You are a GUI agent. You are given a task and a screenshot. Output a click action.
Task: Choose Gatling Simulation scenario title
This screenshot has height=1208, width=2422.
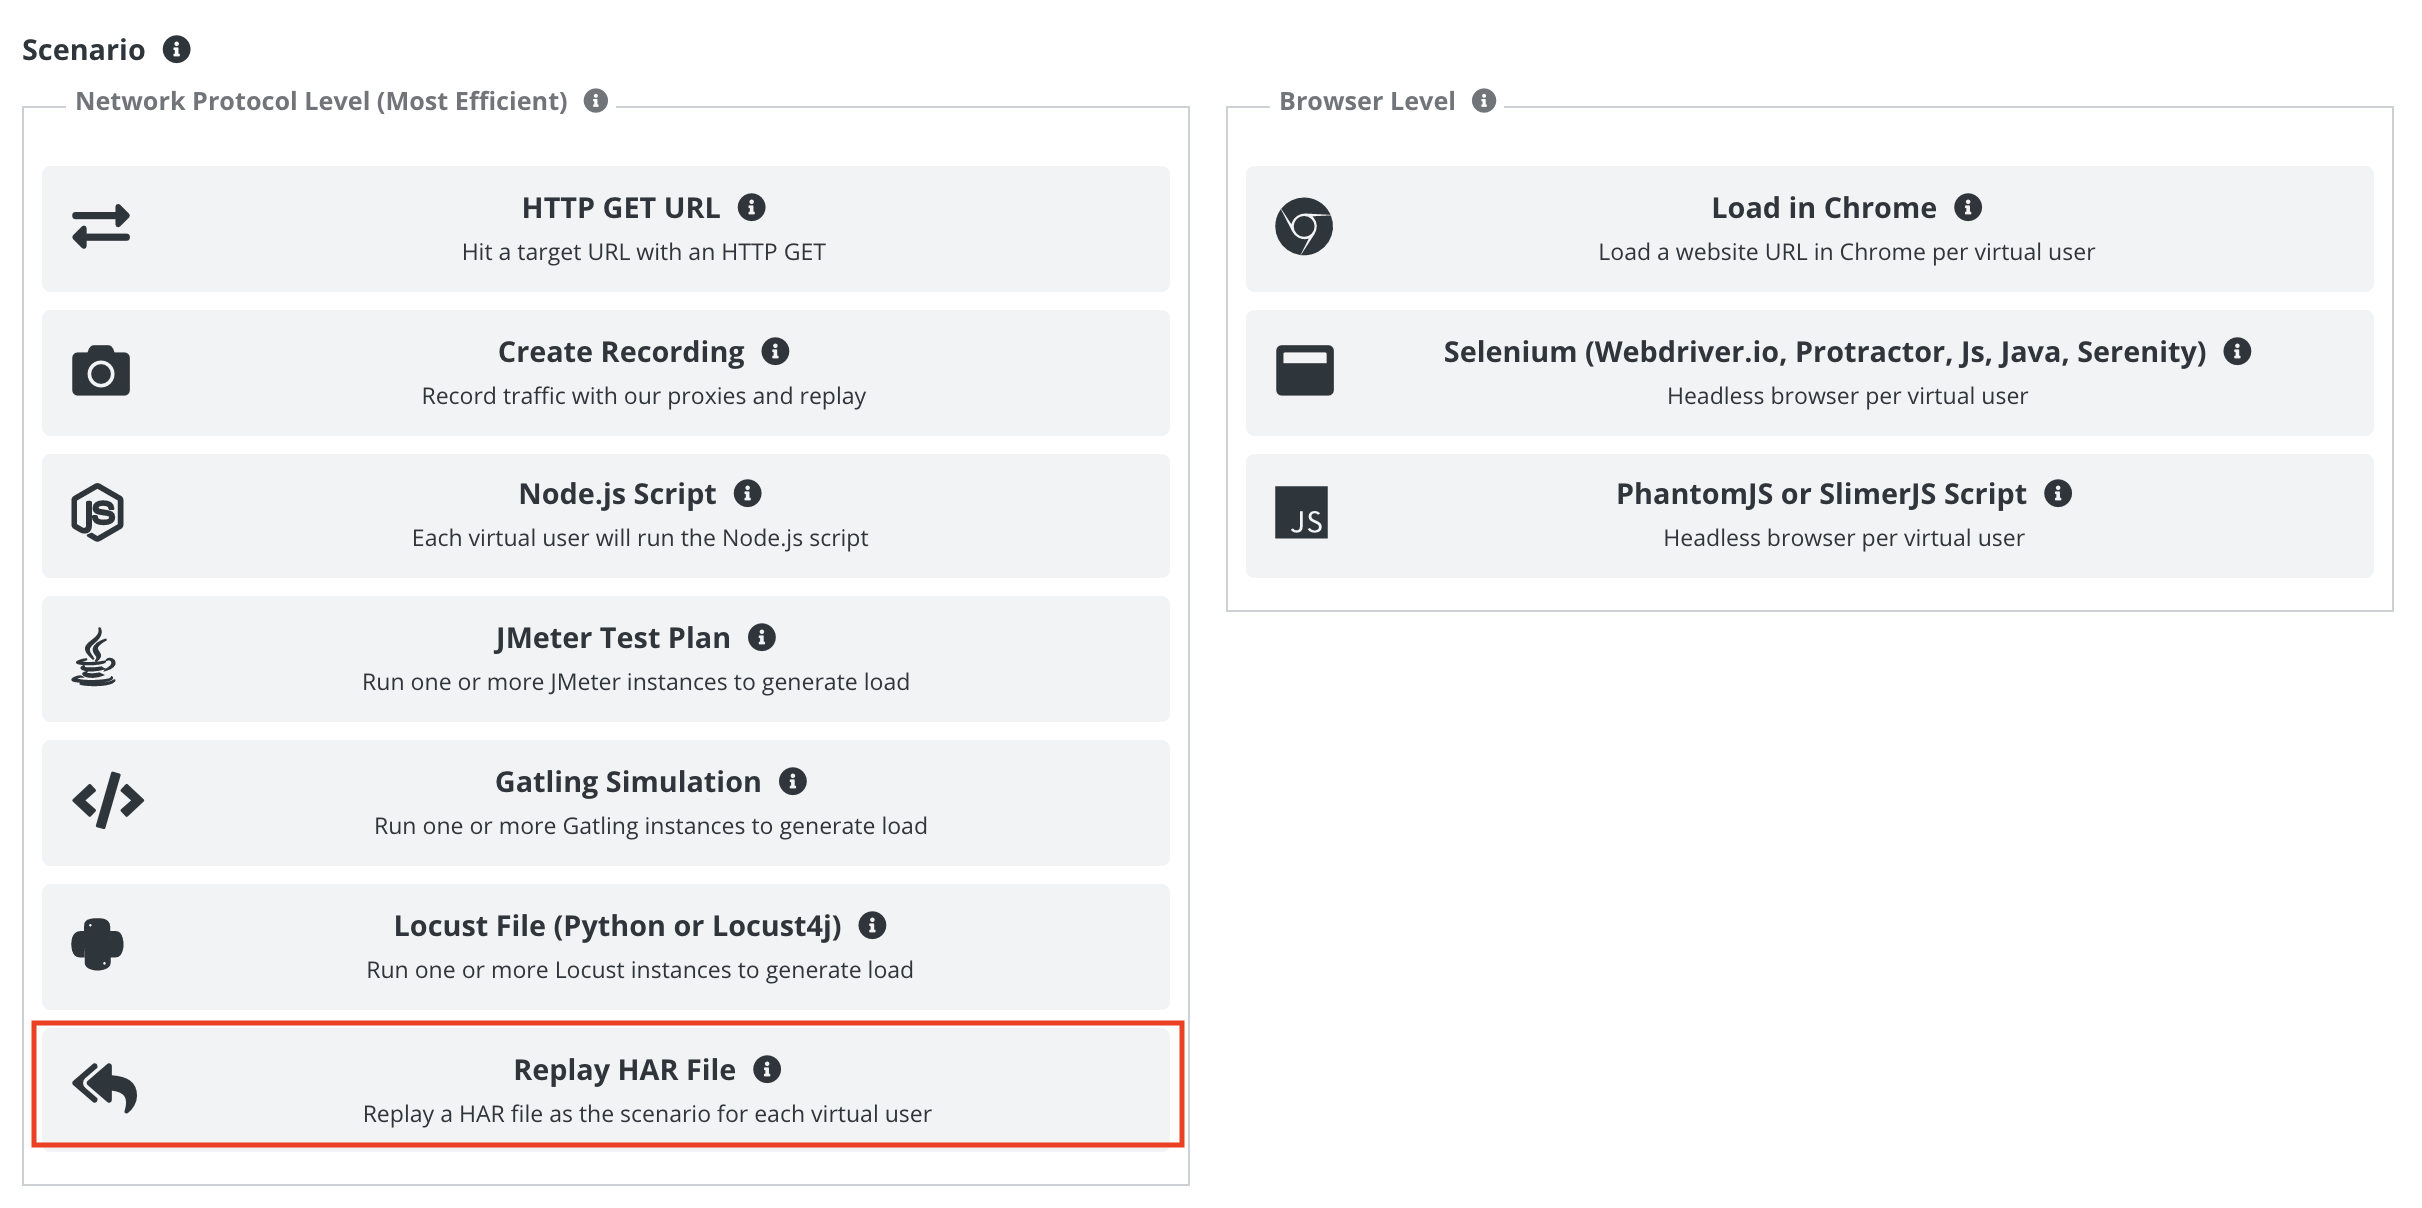click(628, 782)
